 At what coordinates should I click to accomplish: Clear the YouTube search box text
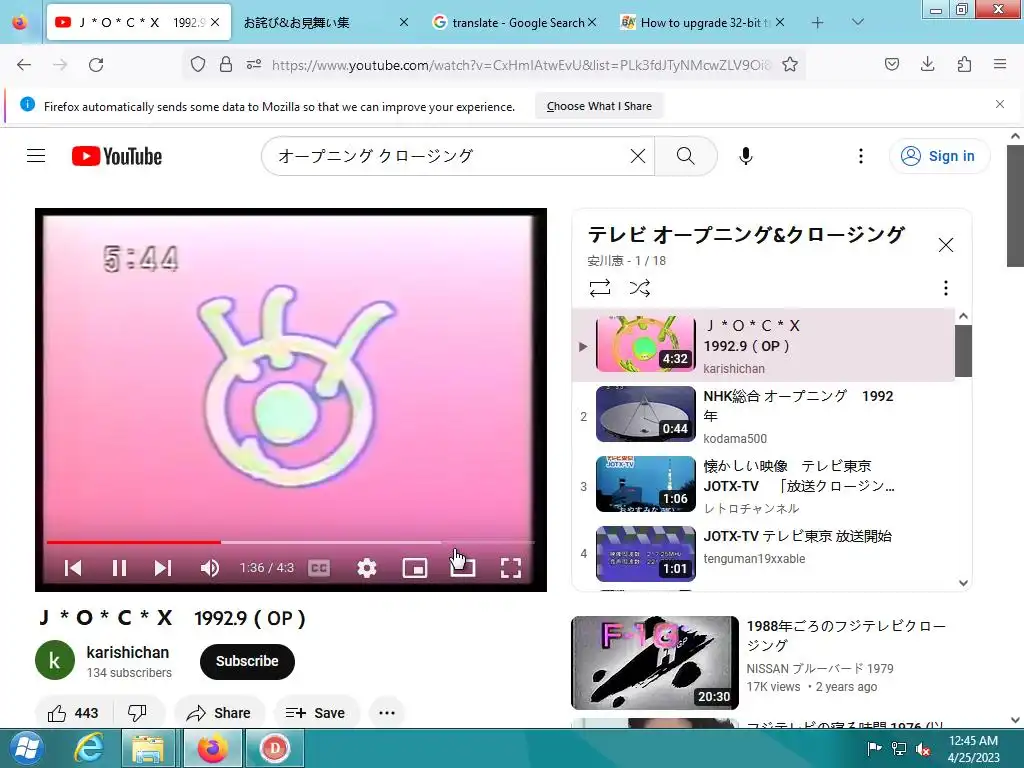tap(638, 155)
